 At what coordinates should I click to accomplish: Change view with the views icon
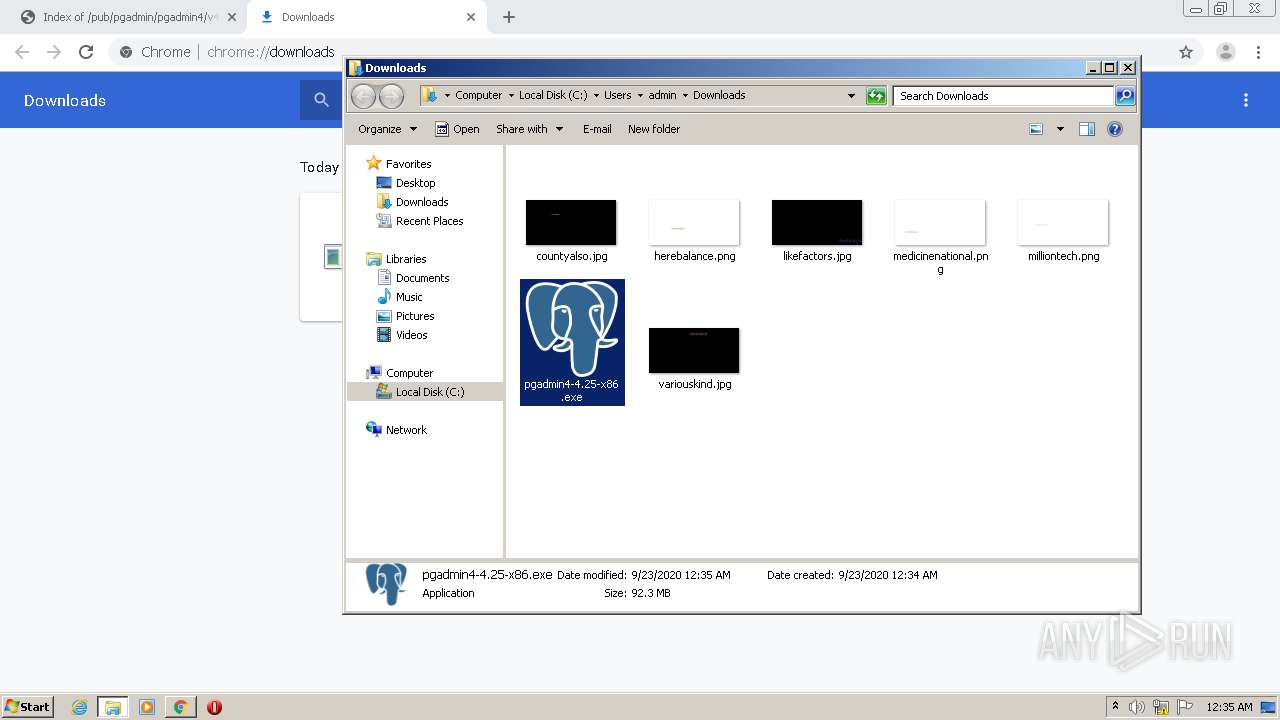[1036, 129]
